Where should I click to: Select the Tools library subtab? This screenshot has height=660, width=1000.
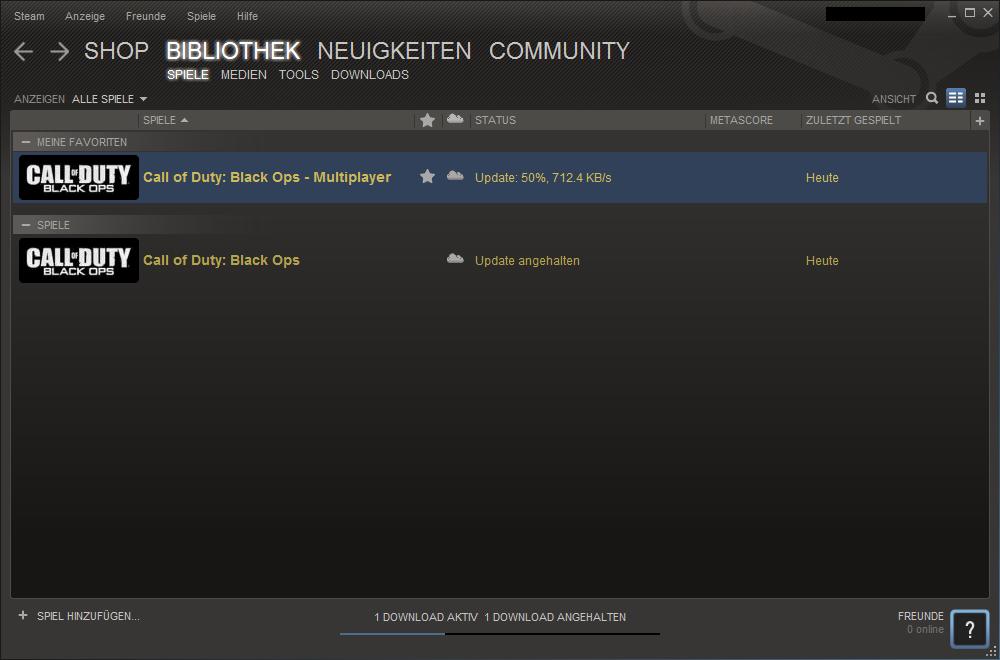coord(298,75)
